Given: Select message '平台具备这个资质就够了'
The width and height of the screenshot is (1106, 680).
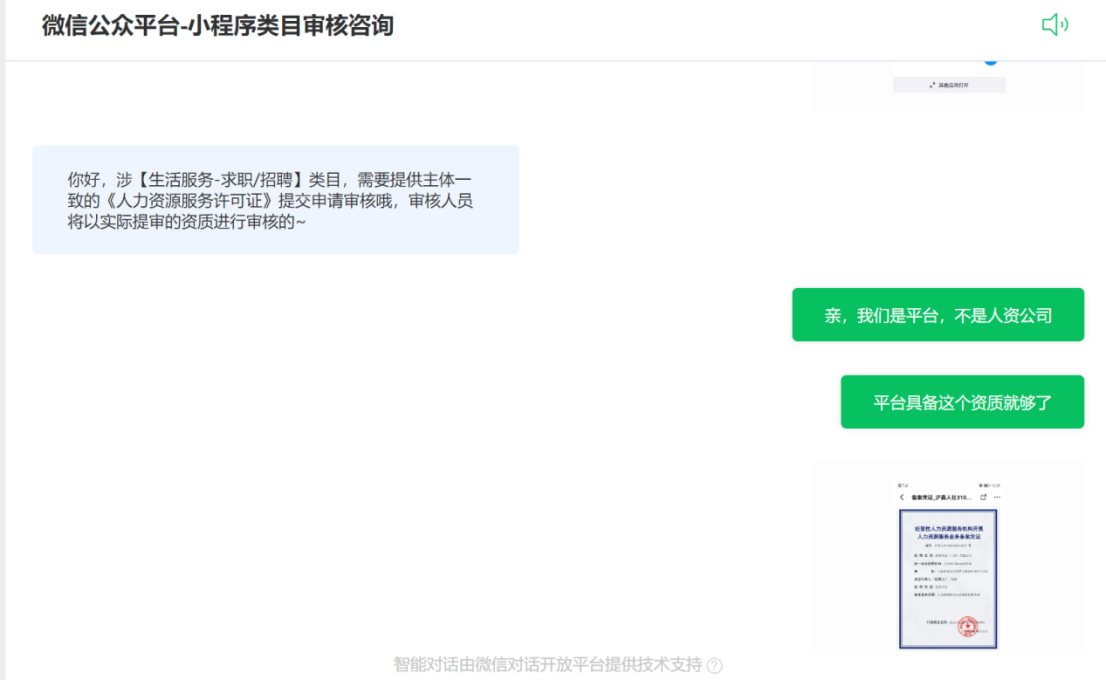Looking at the screenshot, I should pos(962,402).
